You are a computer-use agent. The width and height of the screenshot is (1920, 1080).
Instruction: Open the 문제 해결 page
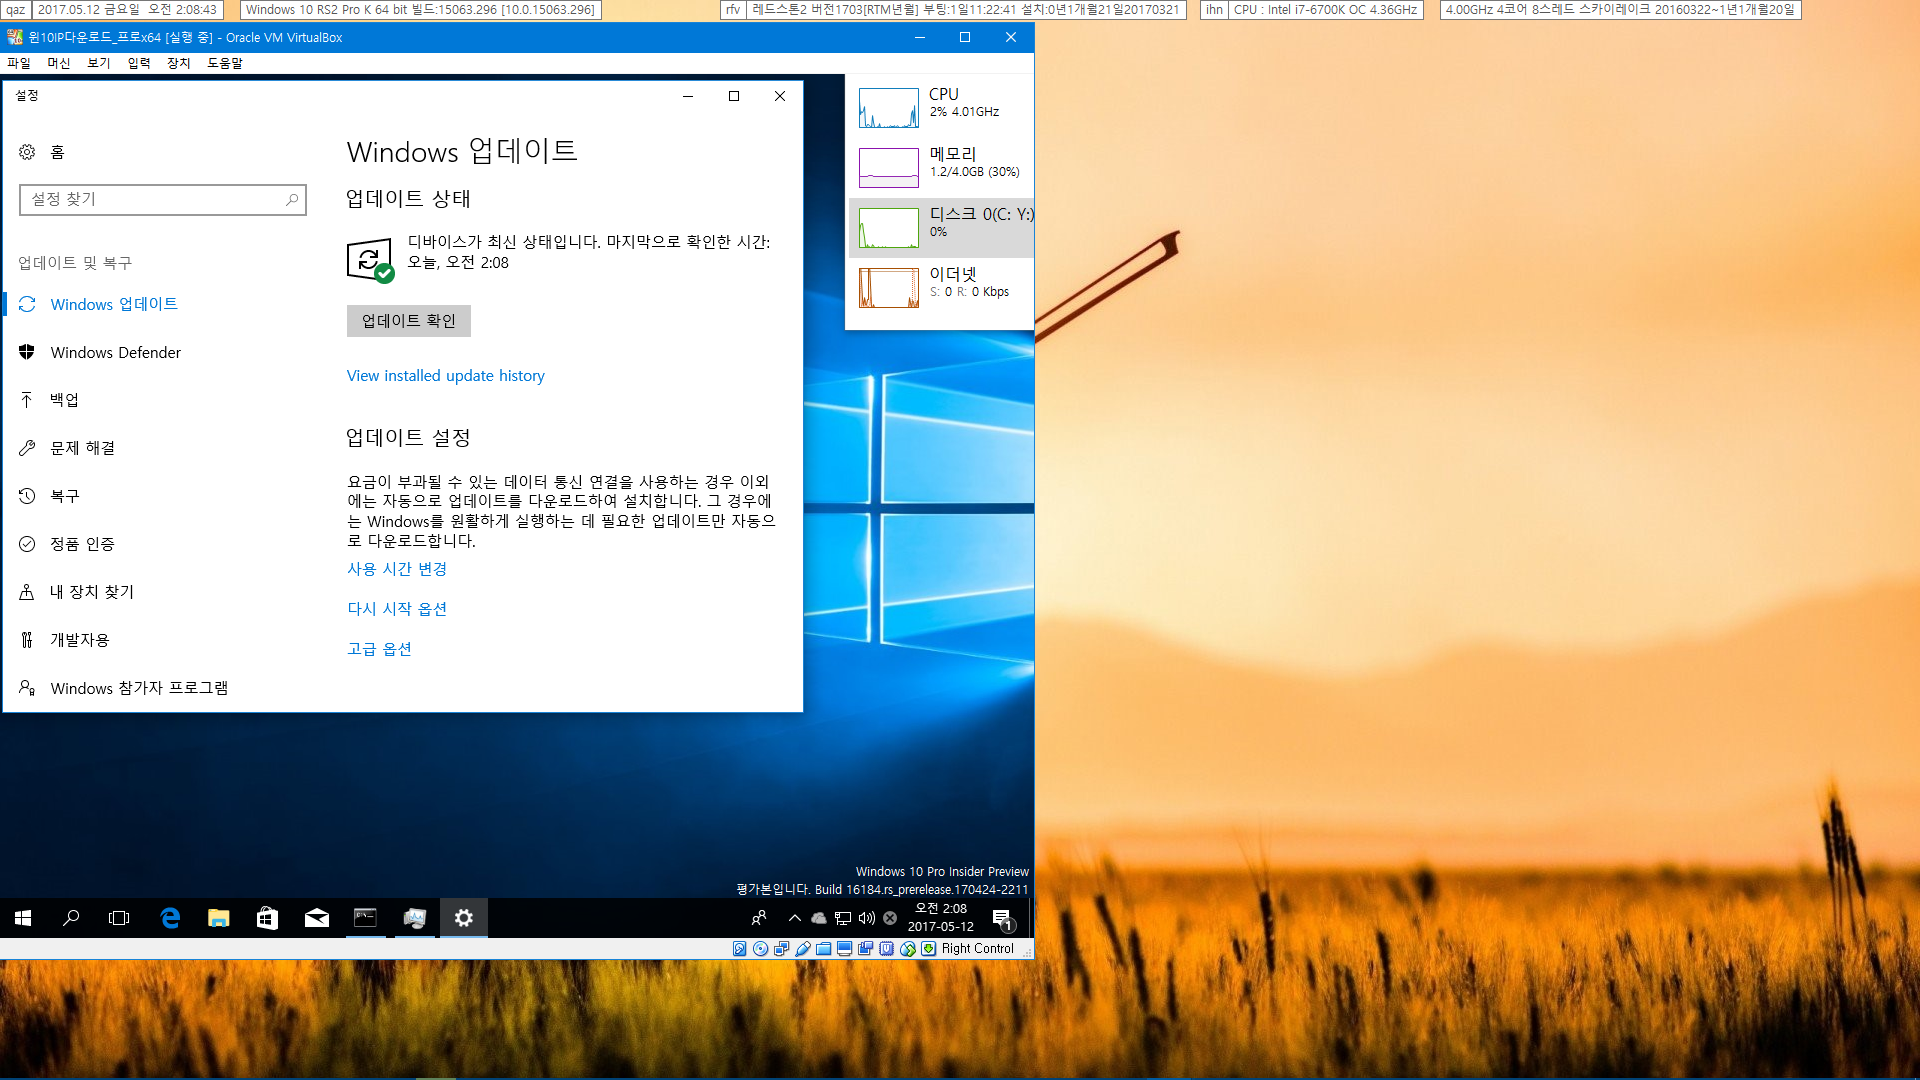(x=83, y=448)
